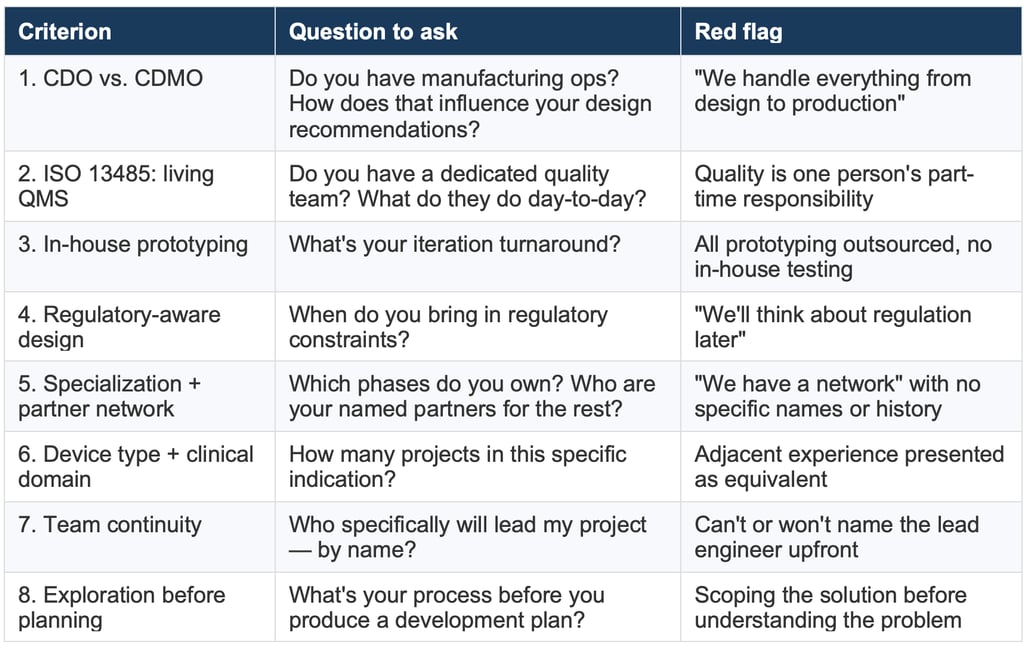Select the "3. In-house prototyping" cell

coord(133,244)
